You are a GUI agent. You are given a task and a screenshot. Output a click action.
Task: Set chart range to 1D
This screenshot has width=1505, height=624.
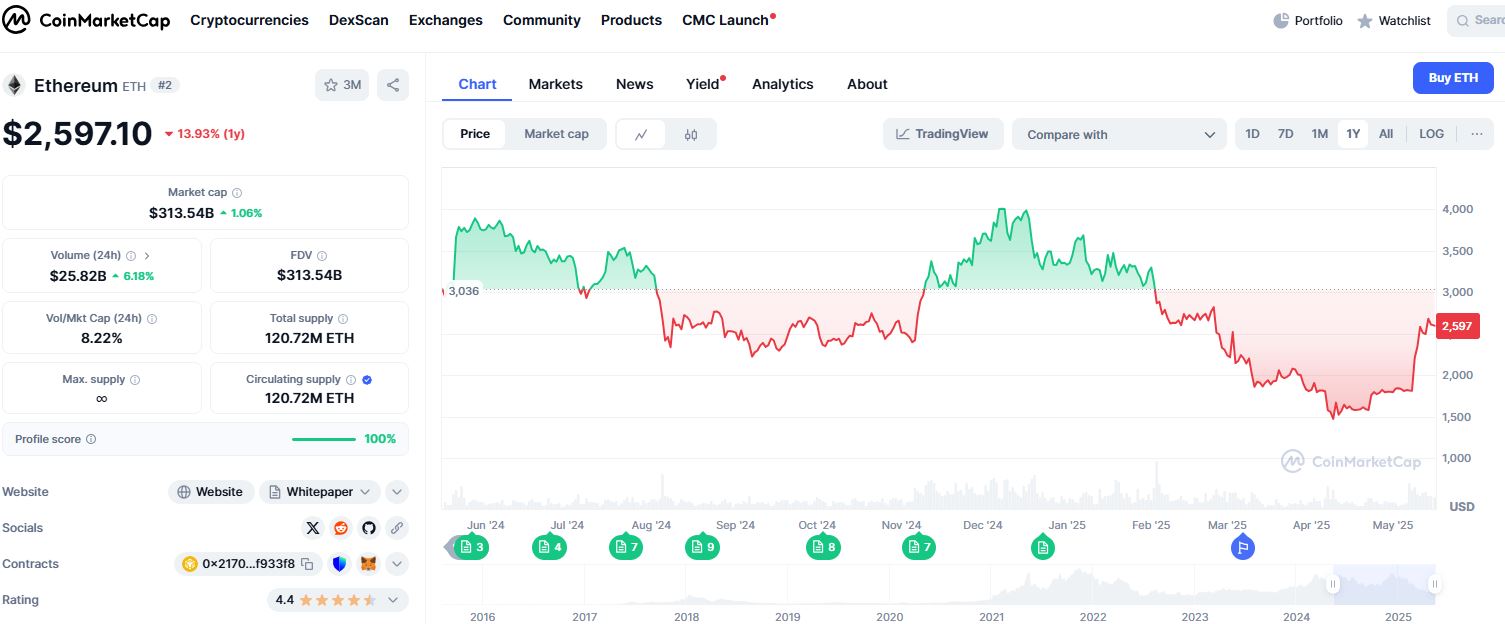[x=1252, y=134]
